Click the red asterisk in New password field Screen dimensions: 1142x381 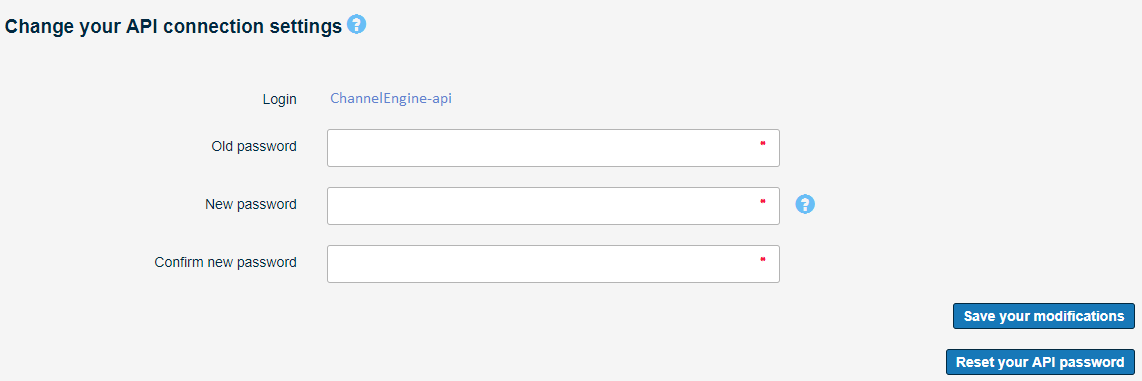tap(763, 201)
